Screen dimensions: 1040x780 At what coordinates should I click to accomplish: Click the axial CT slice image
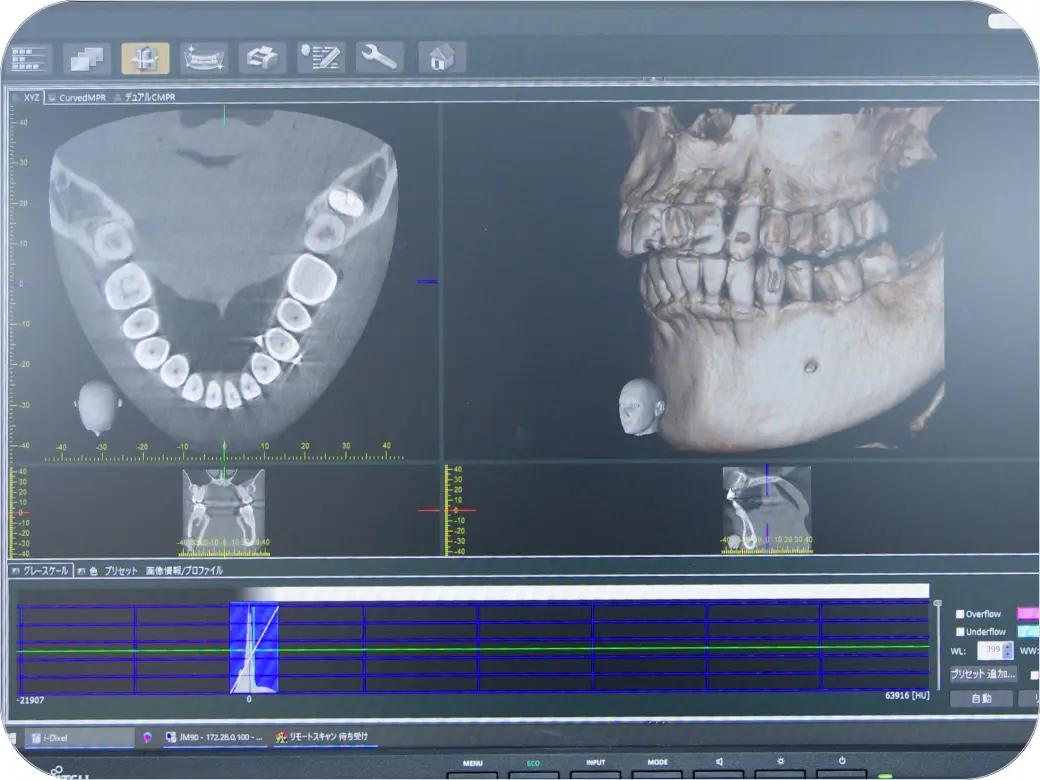(224, 279)
